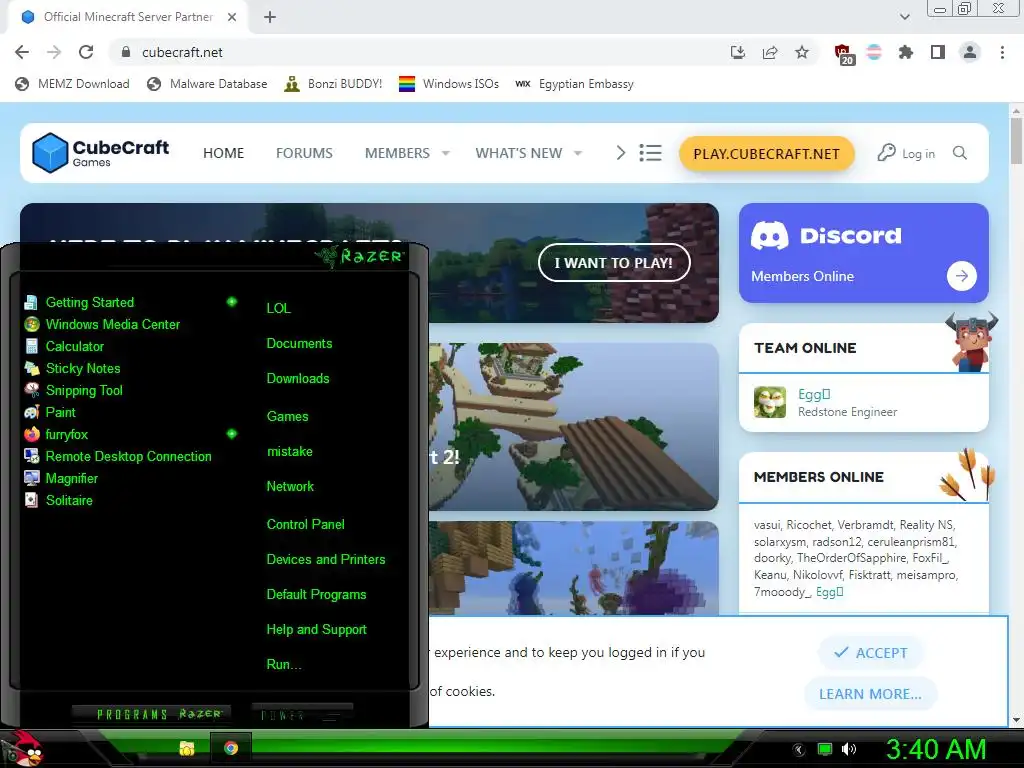The height and width of the screenshot is (768, 1024).
Task: Click Egg's avatar in Team Online
Action: tap(770, 402)
